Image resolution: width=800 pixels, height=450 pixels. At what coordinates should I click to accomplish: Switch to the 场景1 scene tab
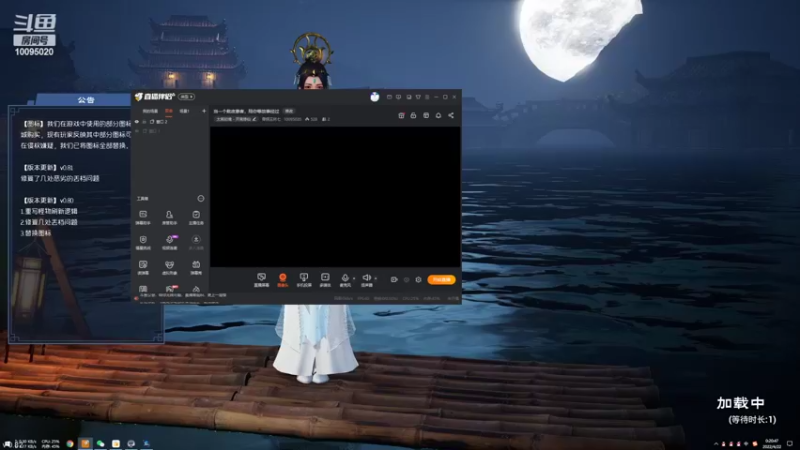pyautogui.click(x=184, y=111)
